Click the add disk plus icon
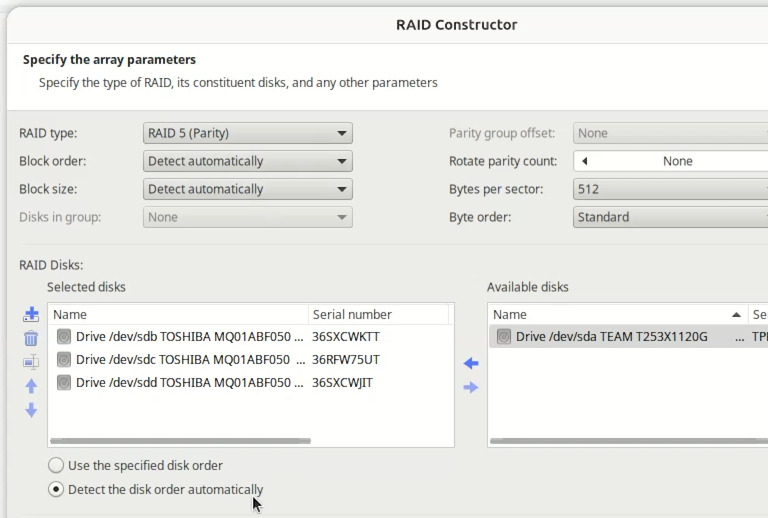This screenshot has width=768, height=518. tap(31, 314)
